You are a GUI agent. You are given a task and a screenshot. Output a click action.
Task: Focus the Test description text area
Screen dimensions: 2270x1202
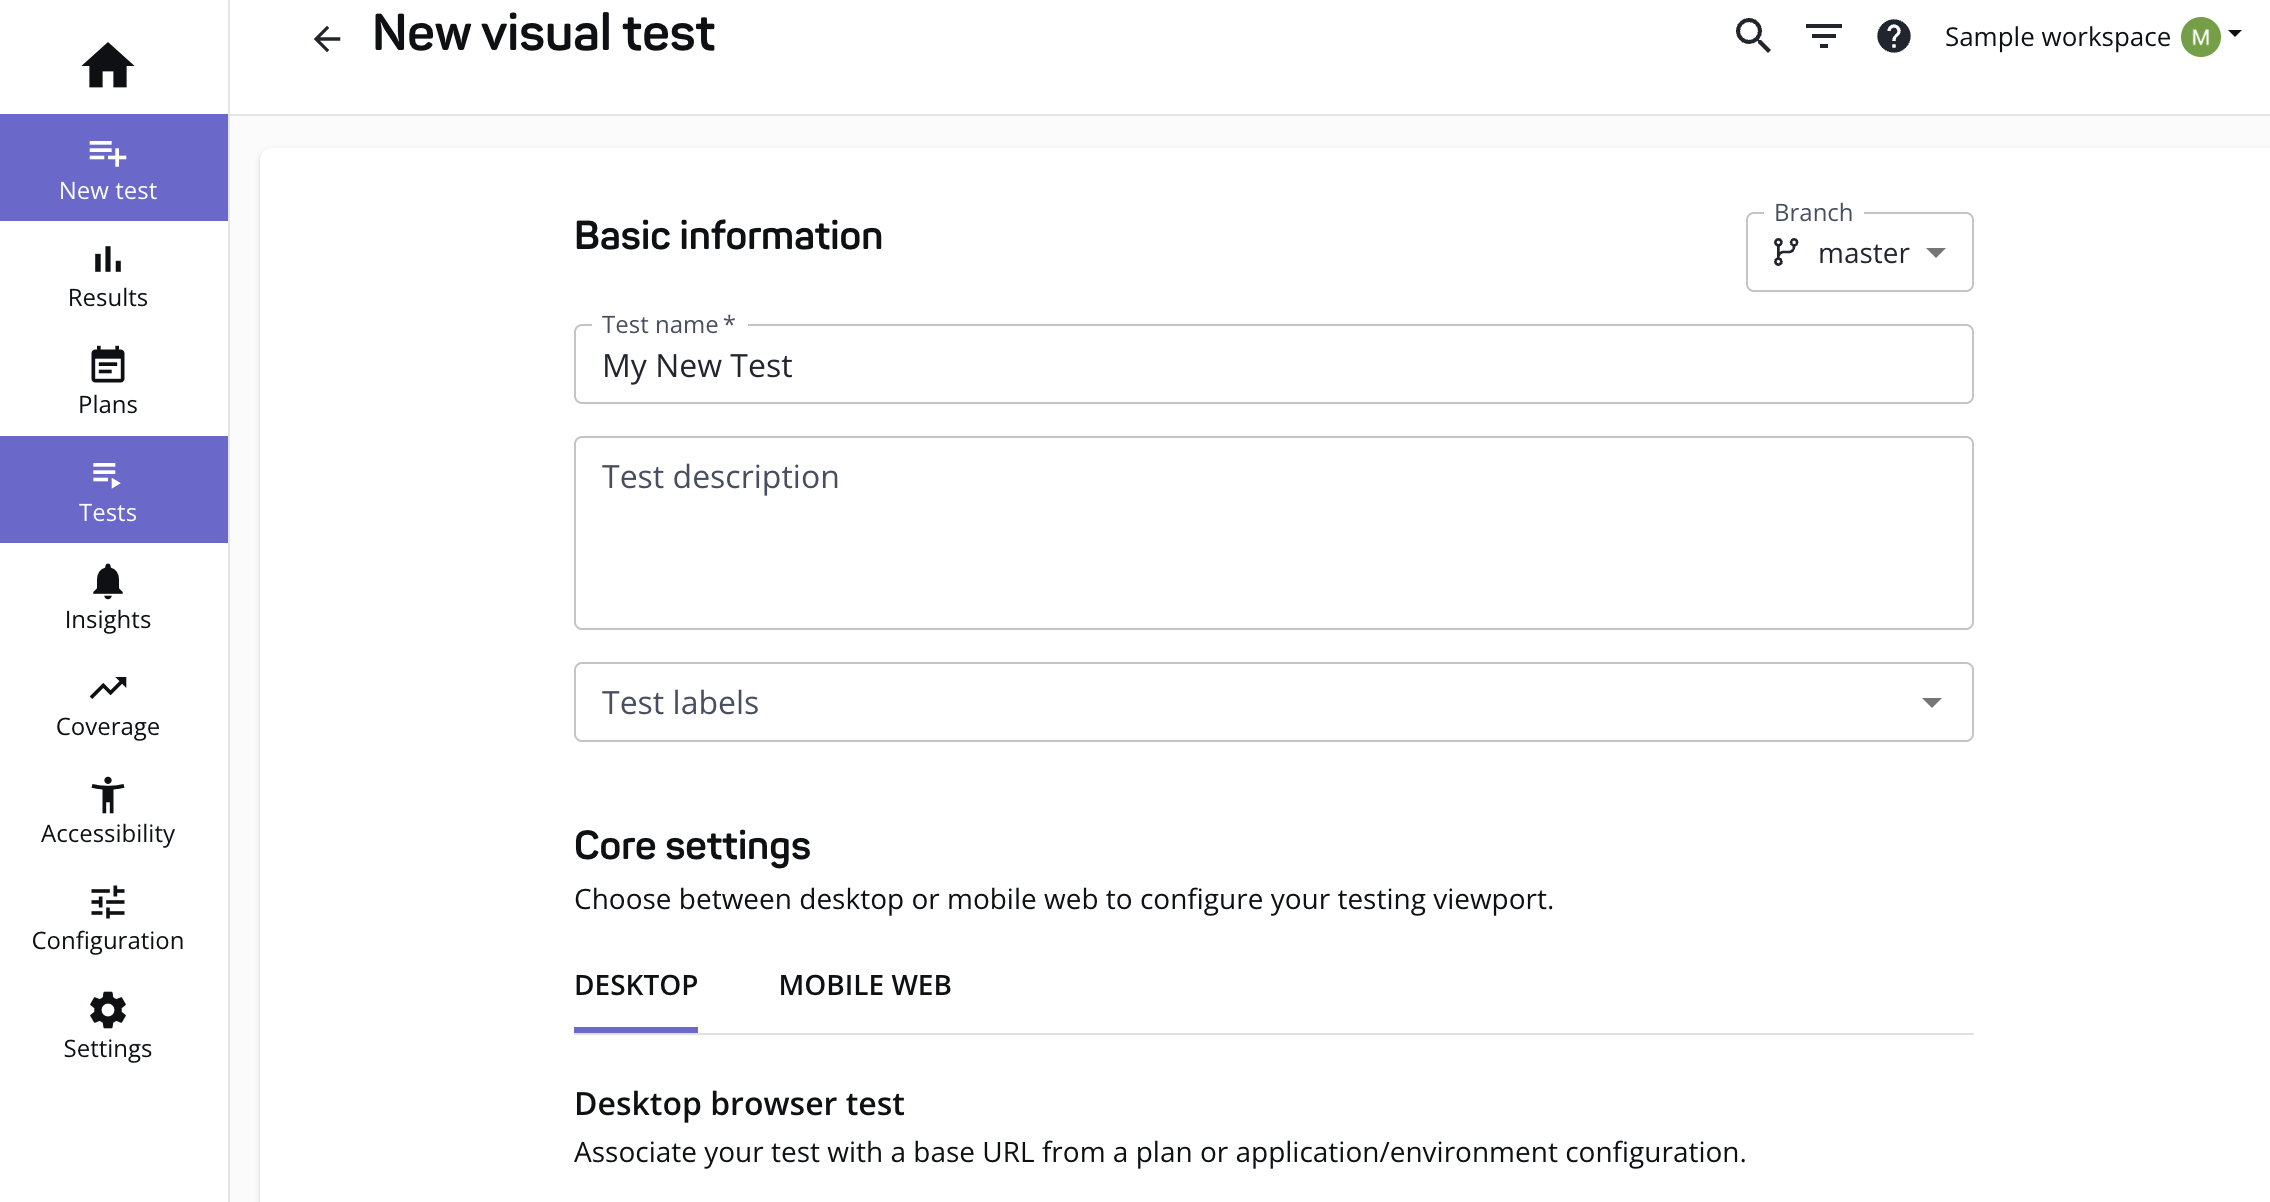point(1273,533)
